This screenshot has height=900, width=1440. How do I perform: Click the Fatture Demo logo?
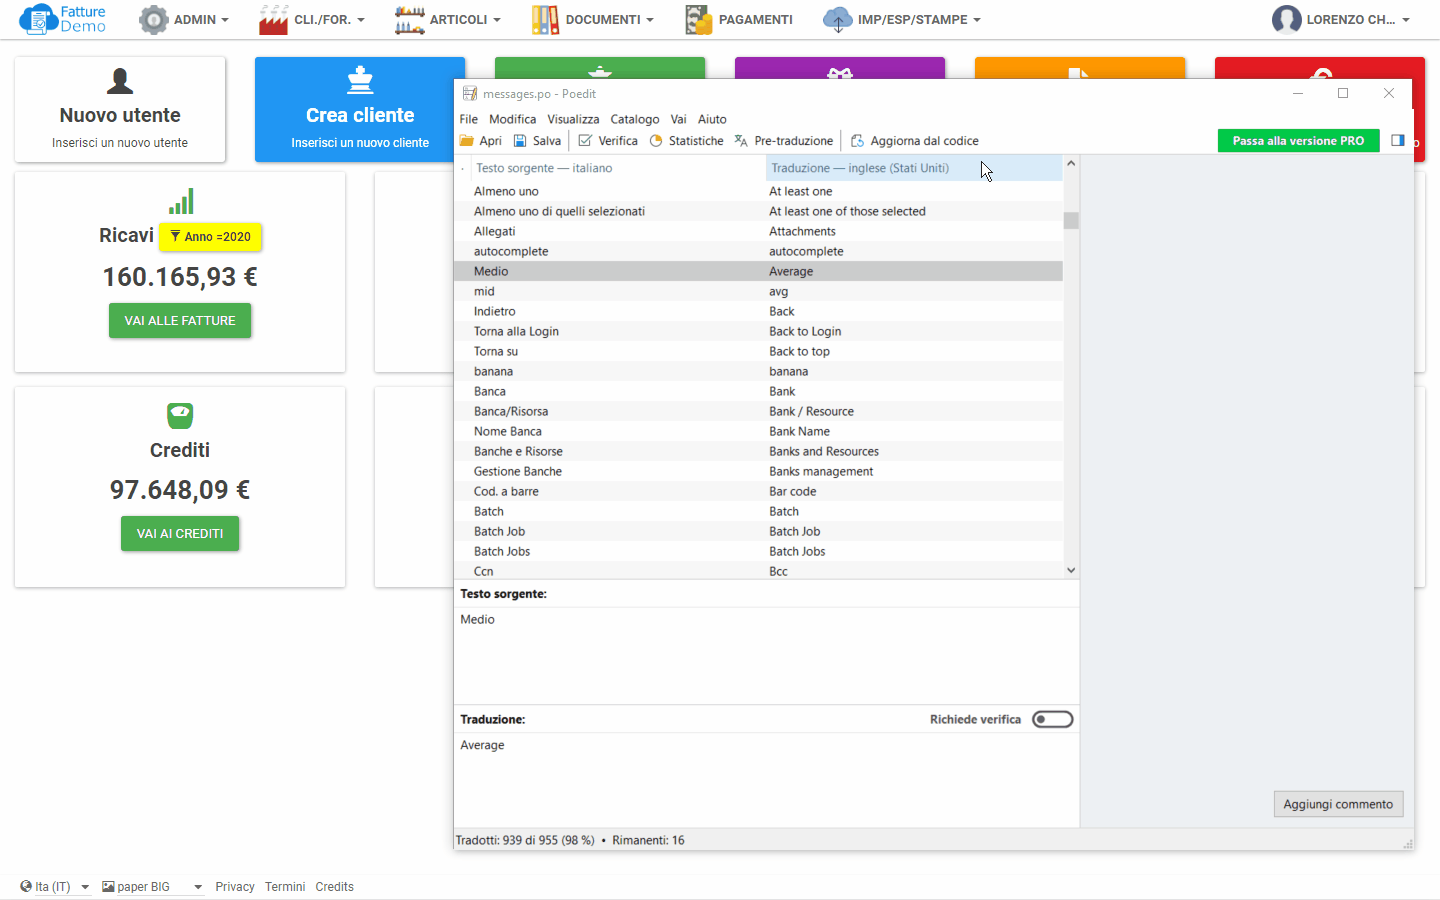63,19
